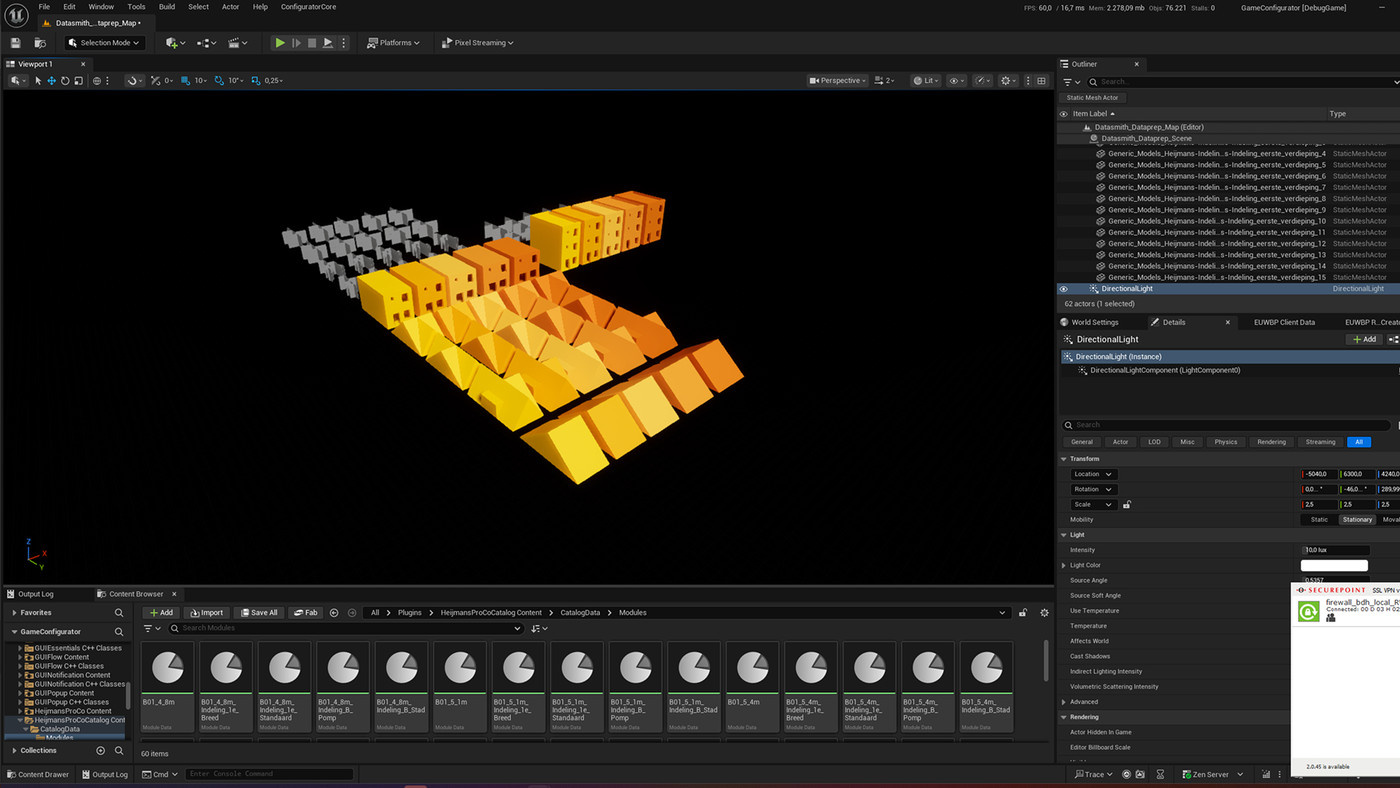Click the Stop simulation square button
Viewport: 1400px width, 788px height.
pos(312,43)
